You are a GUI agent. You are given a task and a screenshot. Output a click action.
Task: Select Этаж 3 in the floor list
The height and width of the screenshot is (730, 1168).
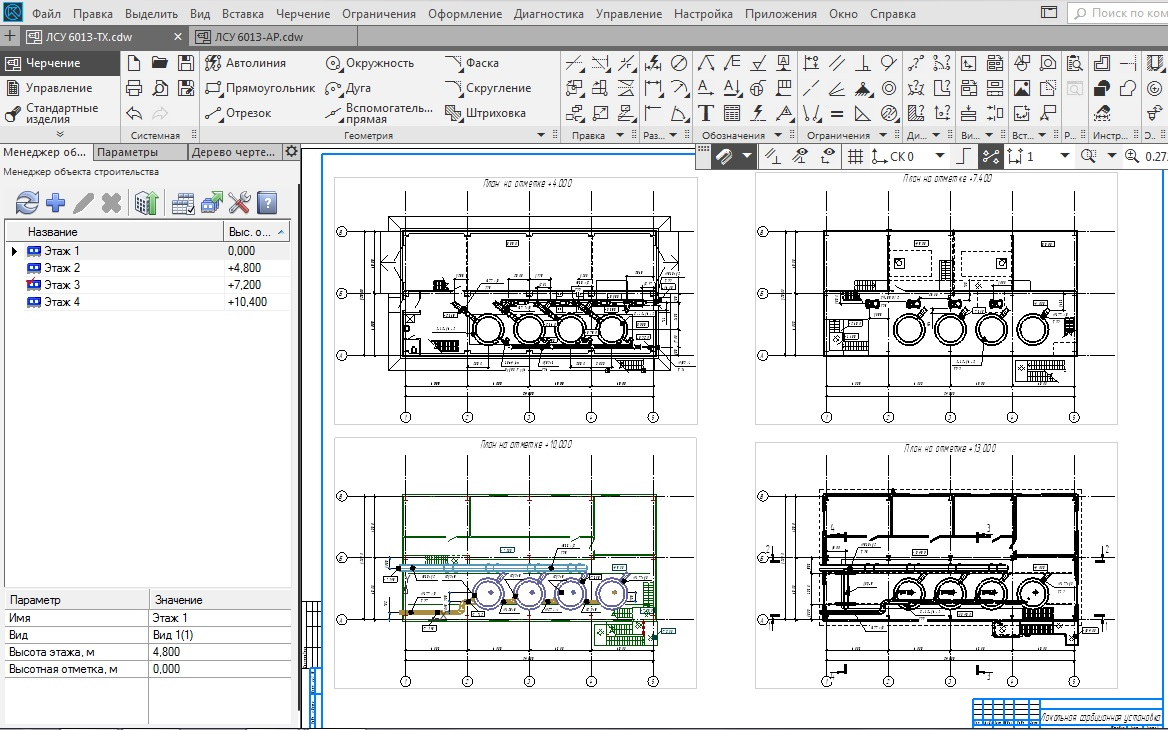pyautogui.click(x=62, y=285)
